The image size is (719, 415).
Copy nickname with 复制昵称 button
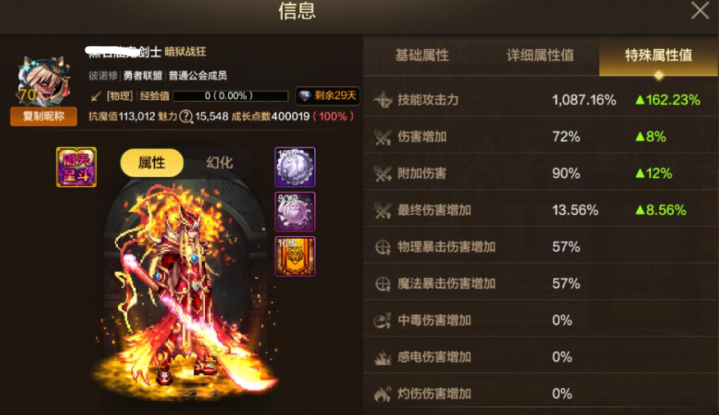pos(44,116)
